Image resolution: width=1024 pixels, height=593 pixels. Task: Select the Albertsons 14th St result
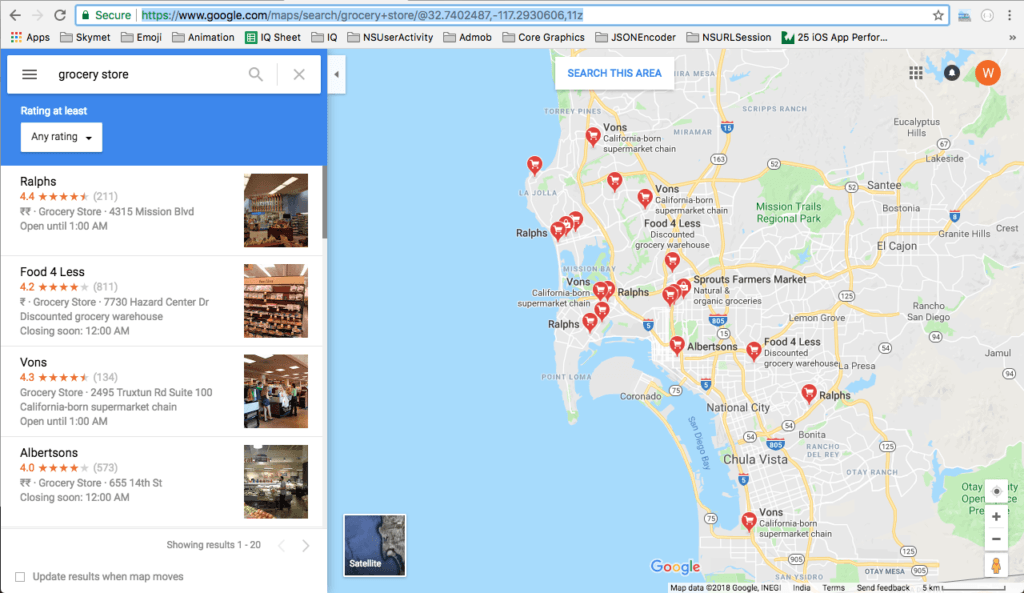162,482
